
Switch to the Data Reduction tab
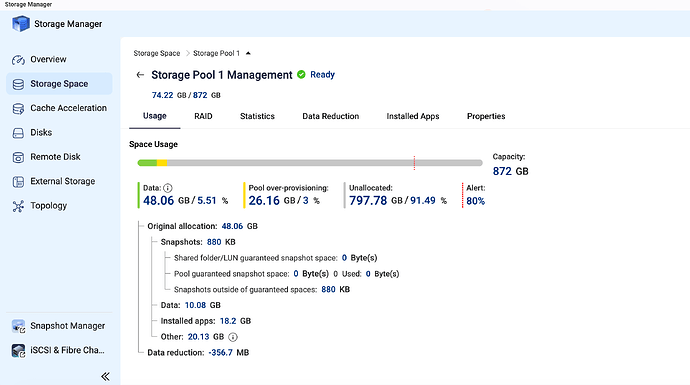click(330, 116)
